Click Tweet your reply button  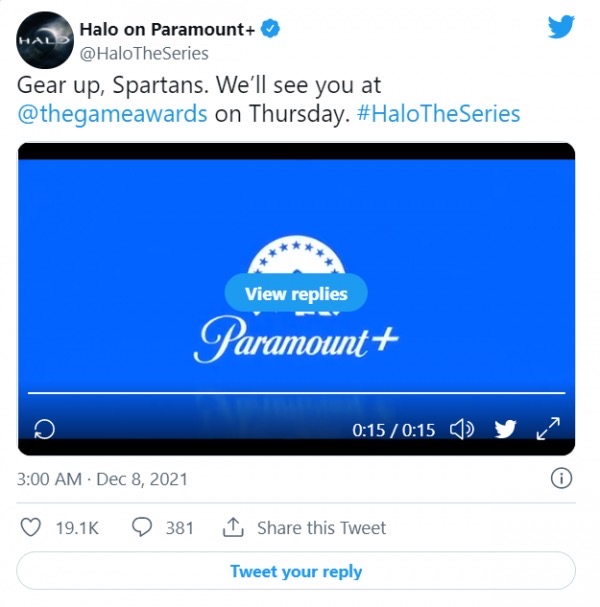[296, 571]
